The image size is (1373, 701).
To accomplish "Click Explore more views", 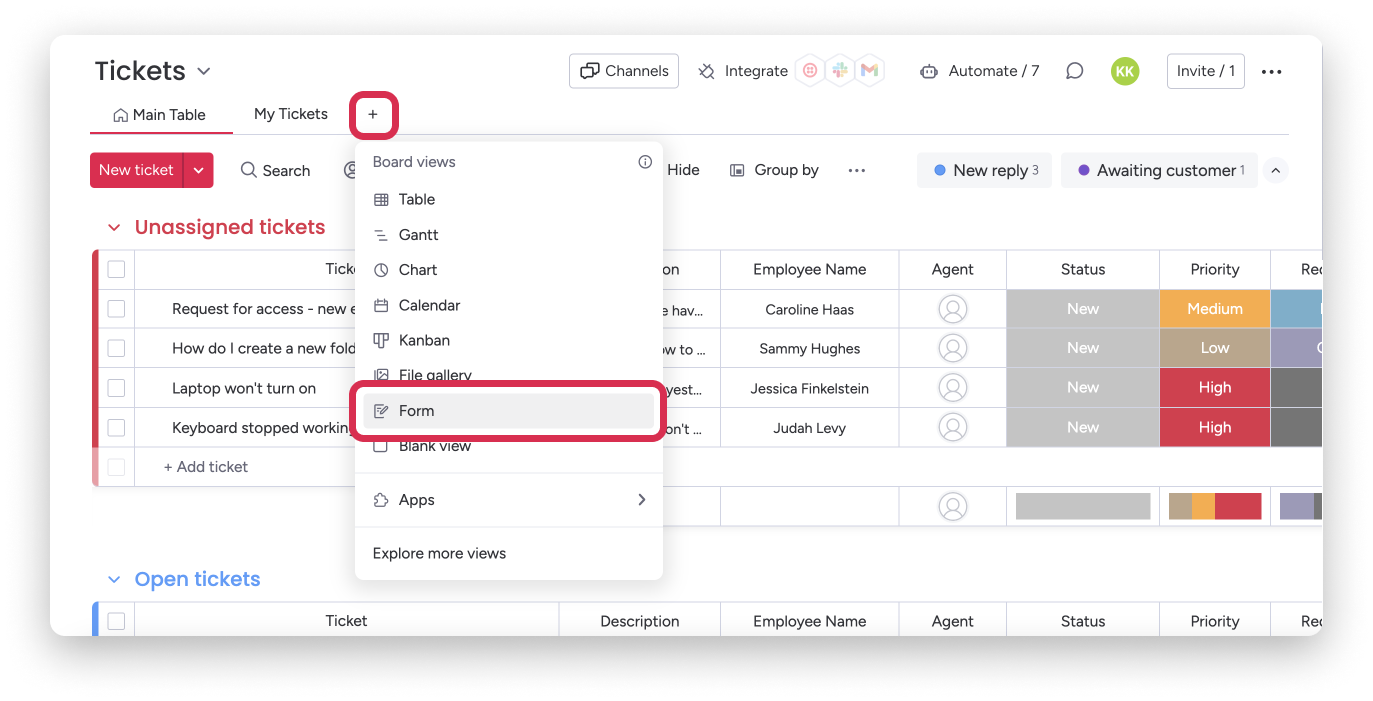I will (439, 553).
